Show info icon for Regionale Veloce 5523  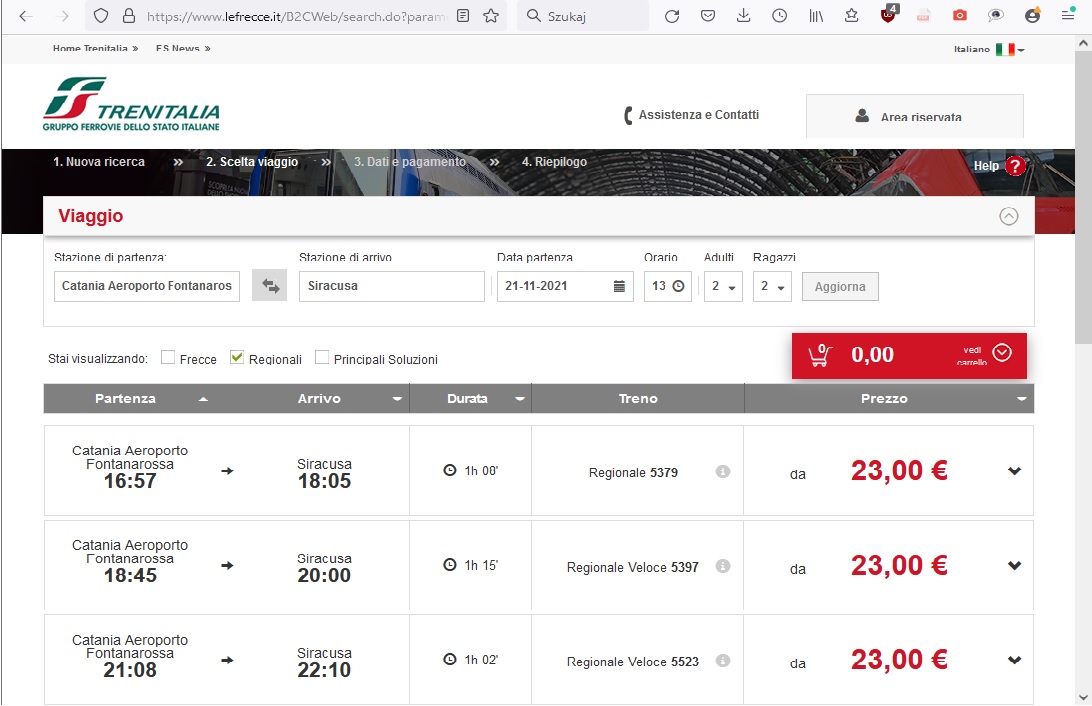(x=723, y=660)
